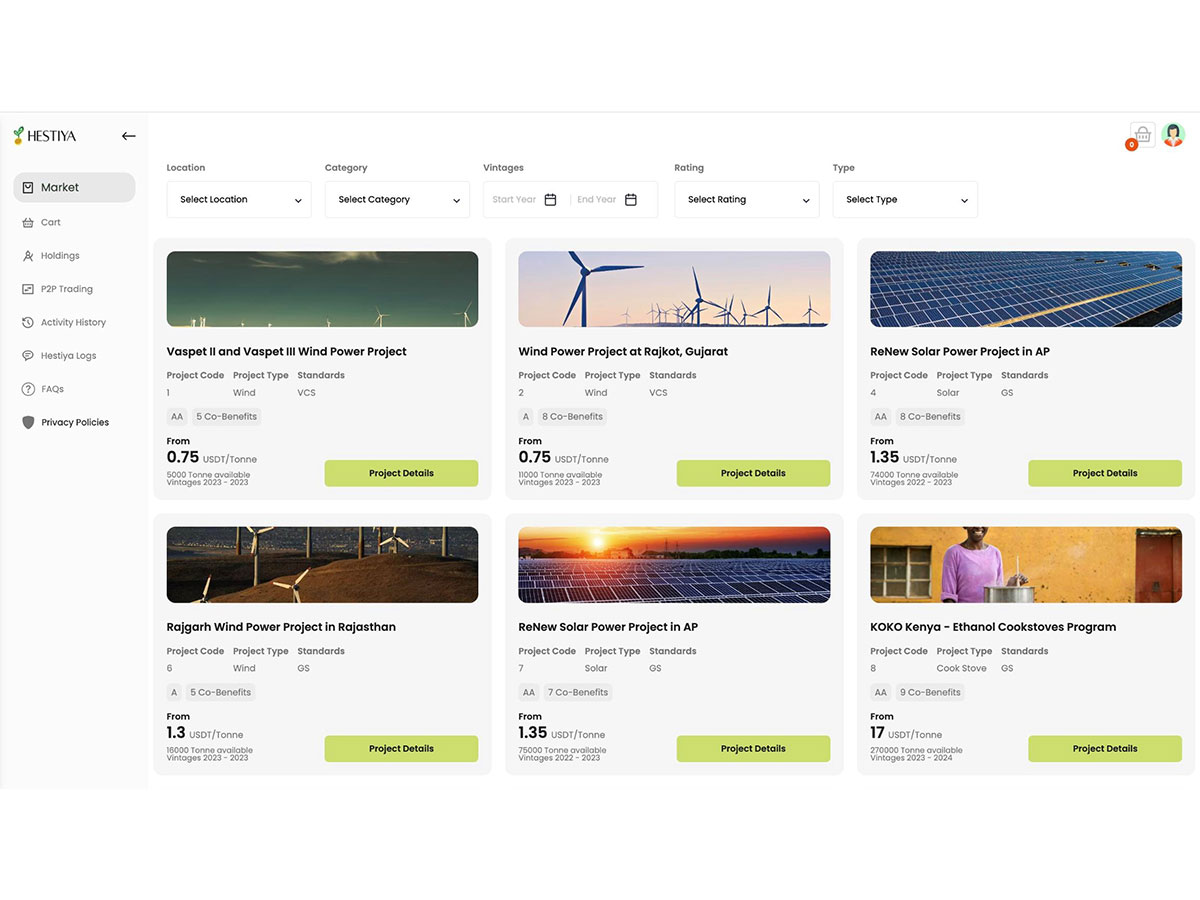This screenshot has height=900, width=1200.
Task: Expand the Select Category dropdown
Action: point(396,199)
